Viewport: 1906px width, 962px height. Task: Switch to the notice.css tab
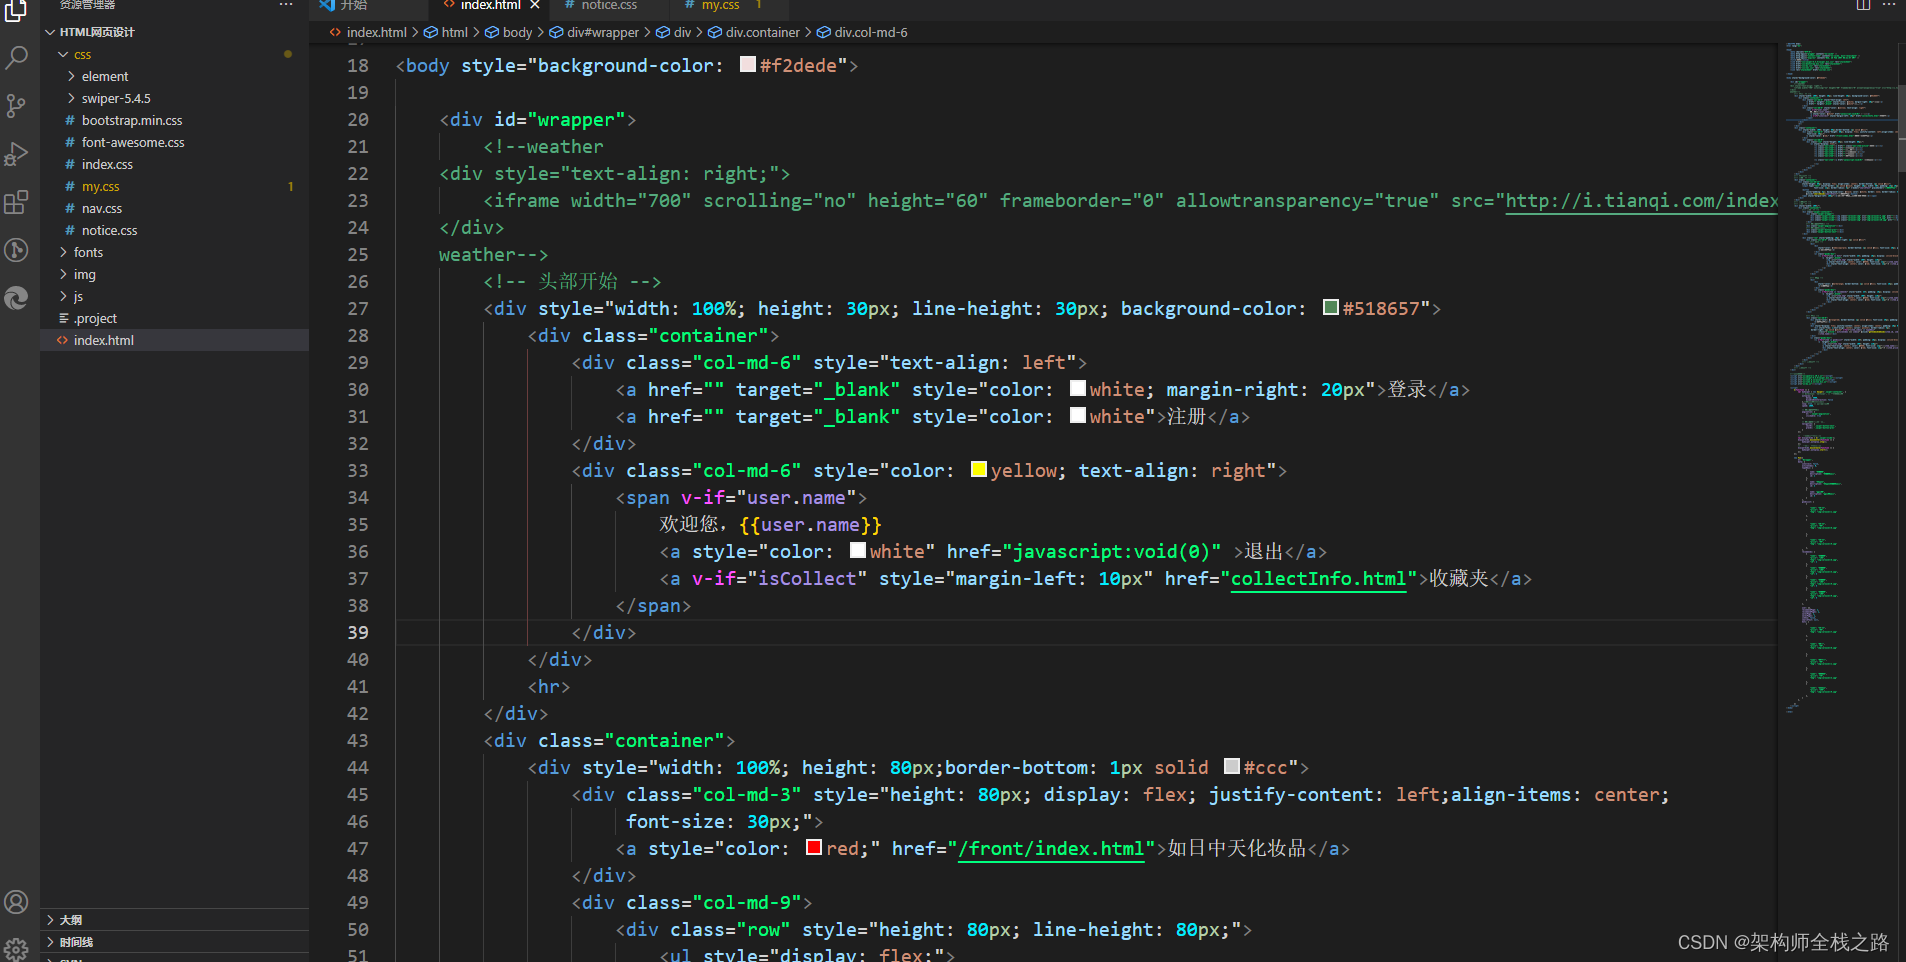(609, 5)
